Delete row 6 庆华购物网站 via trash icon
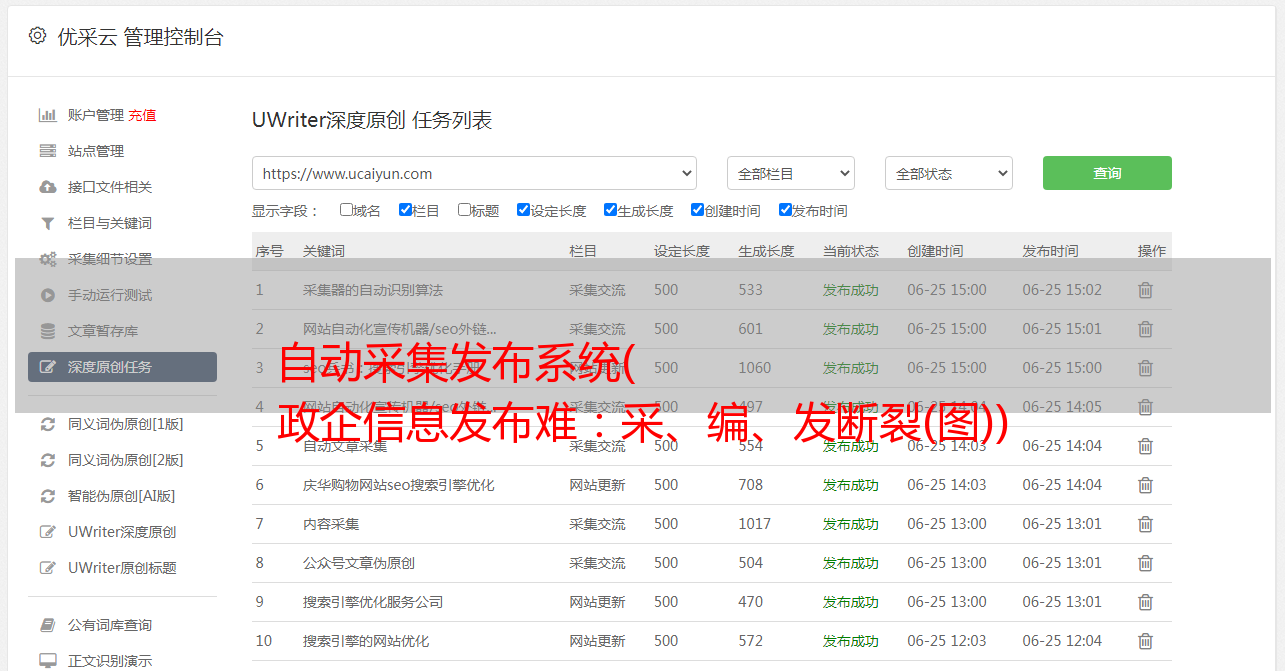 1146,485
